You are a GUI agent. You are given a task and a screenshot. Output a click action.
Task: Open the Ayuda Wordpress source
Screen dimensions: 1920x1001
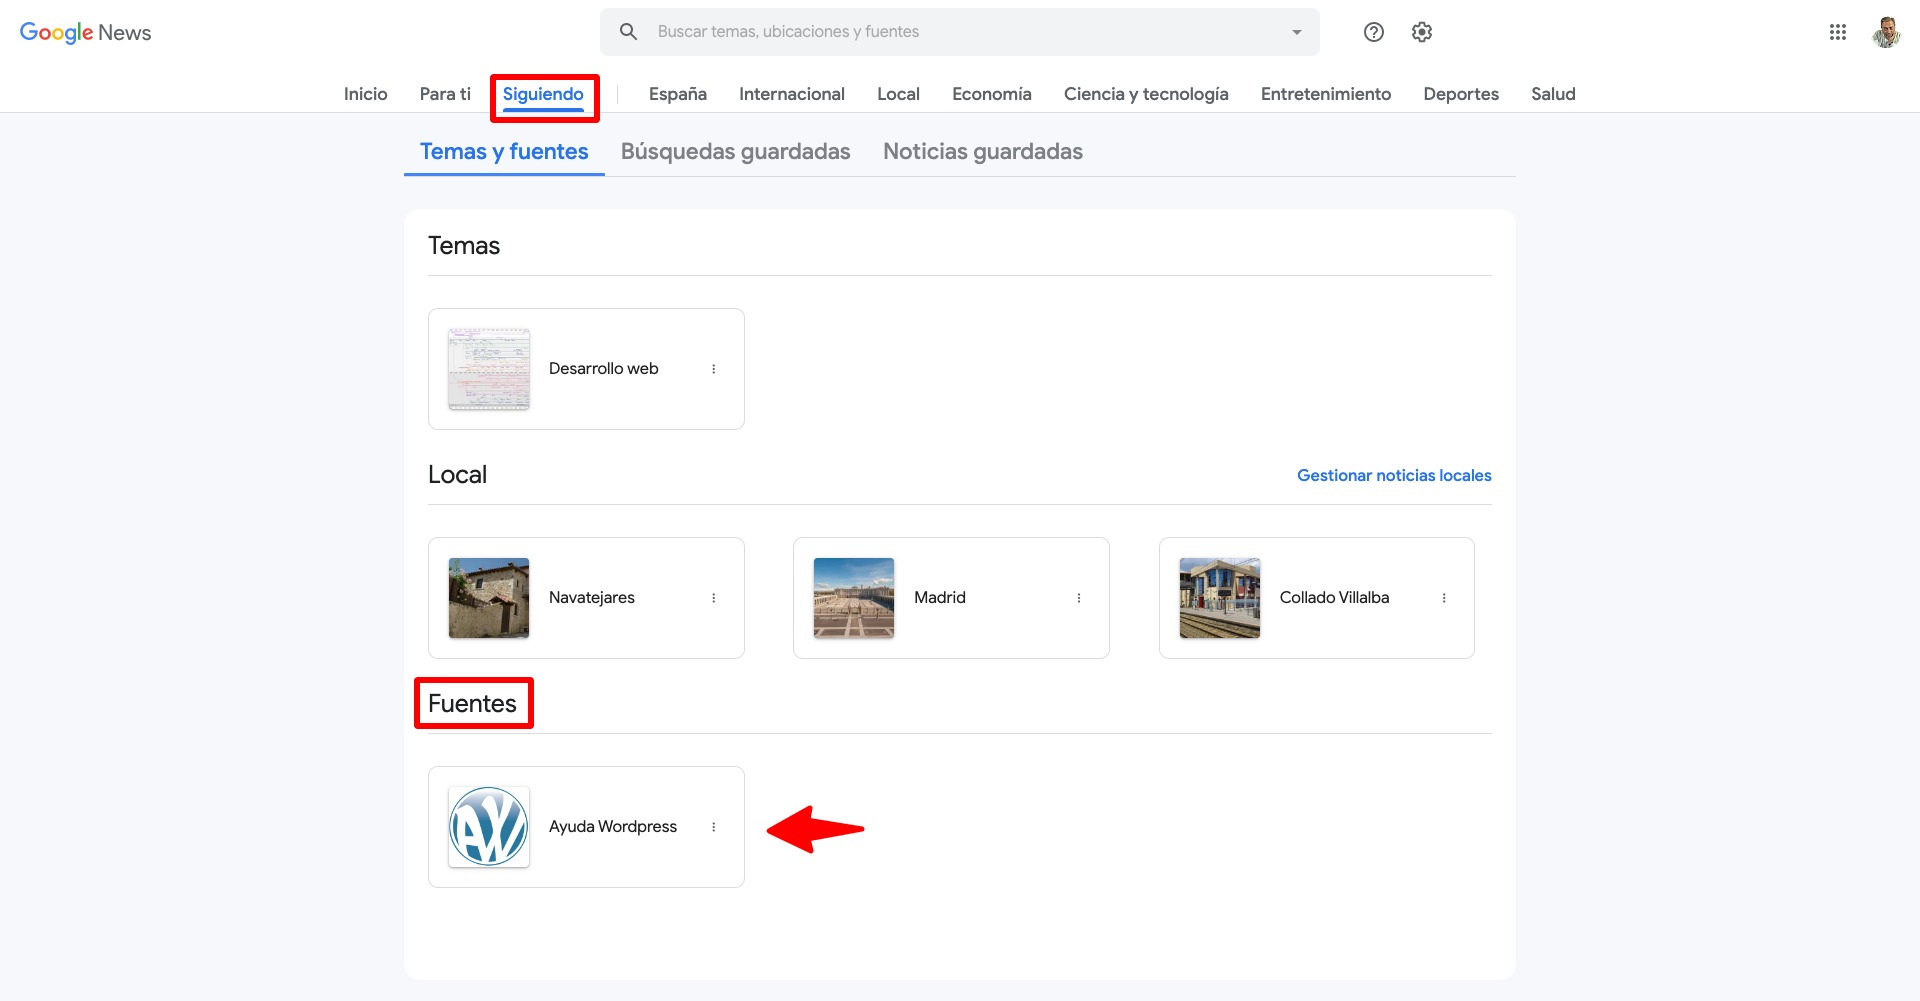coord(612,827)
